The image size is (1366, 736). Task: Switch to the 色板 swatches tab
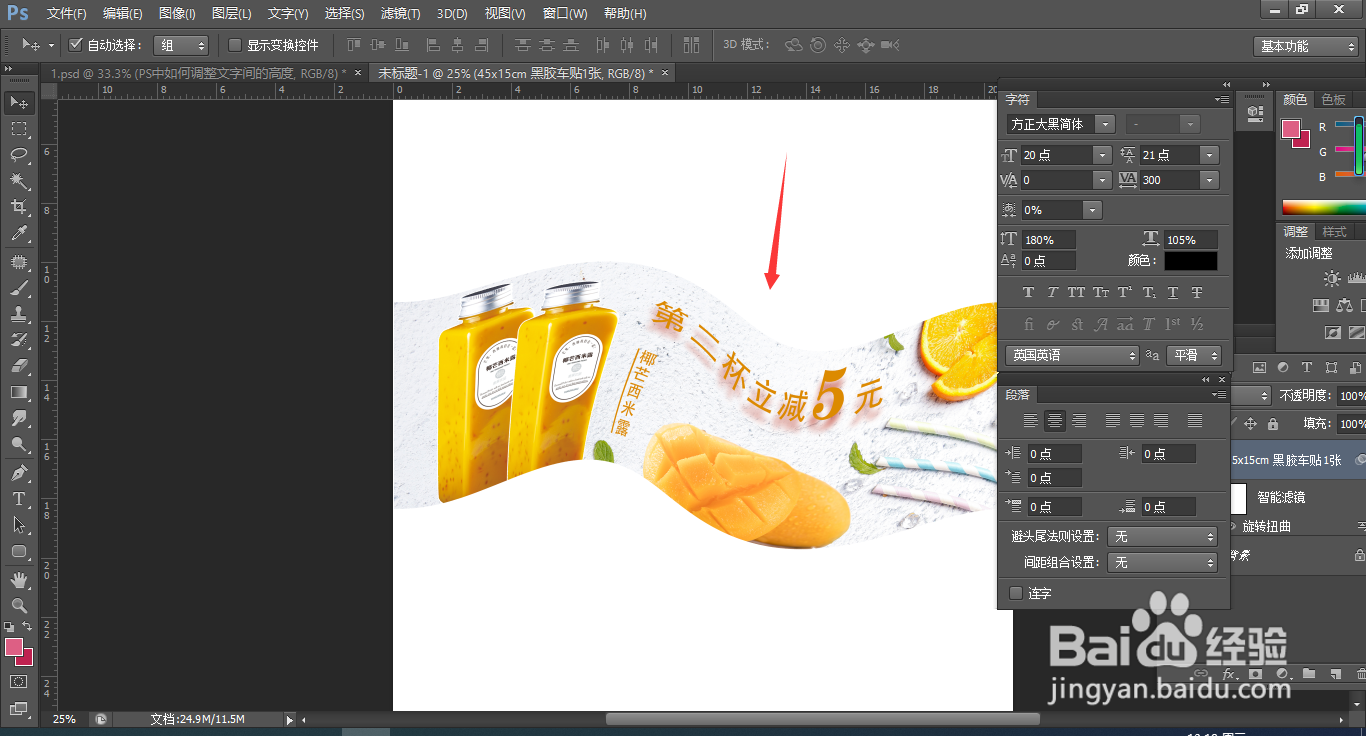pyautogui.click(x=1334, y=99)
